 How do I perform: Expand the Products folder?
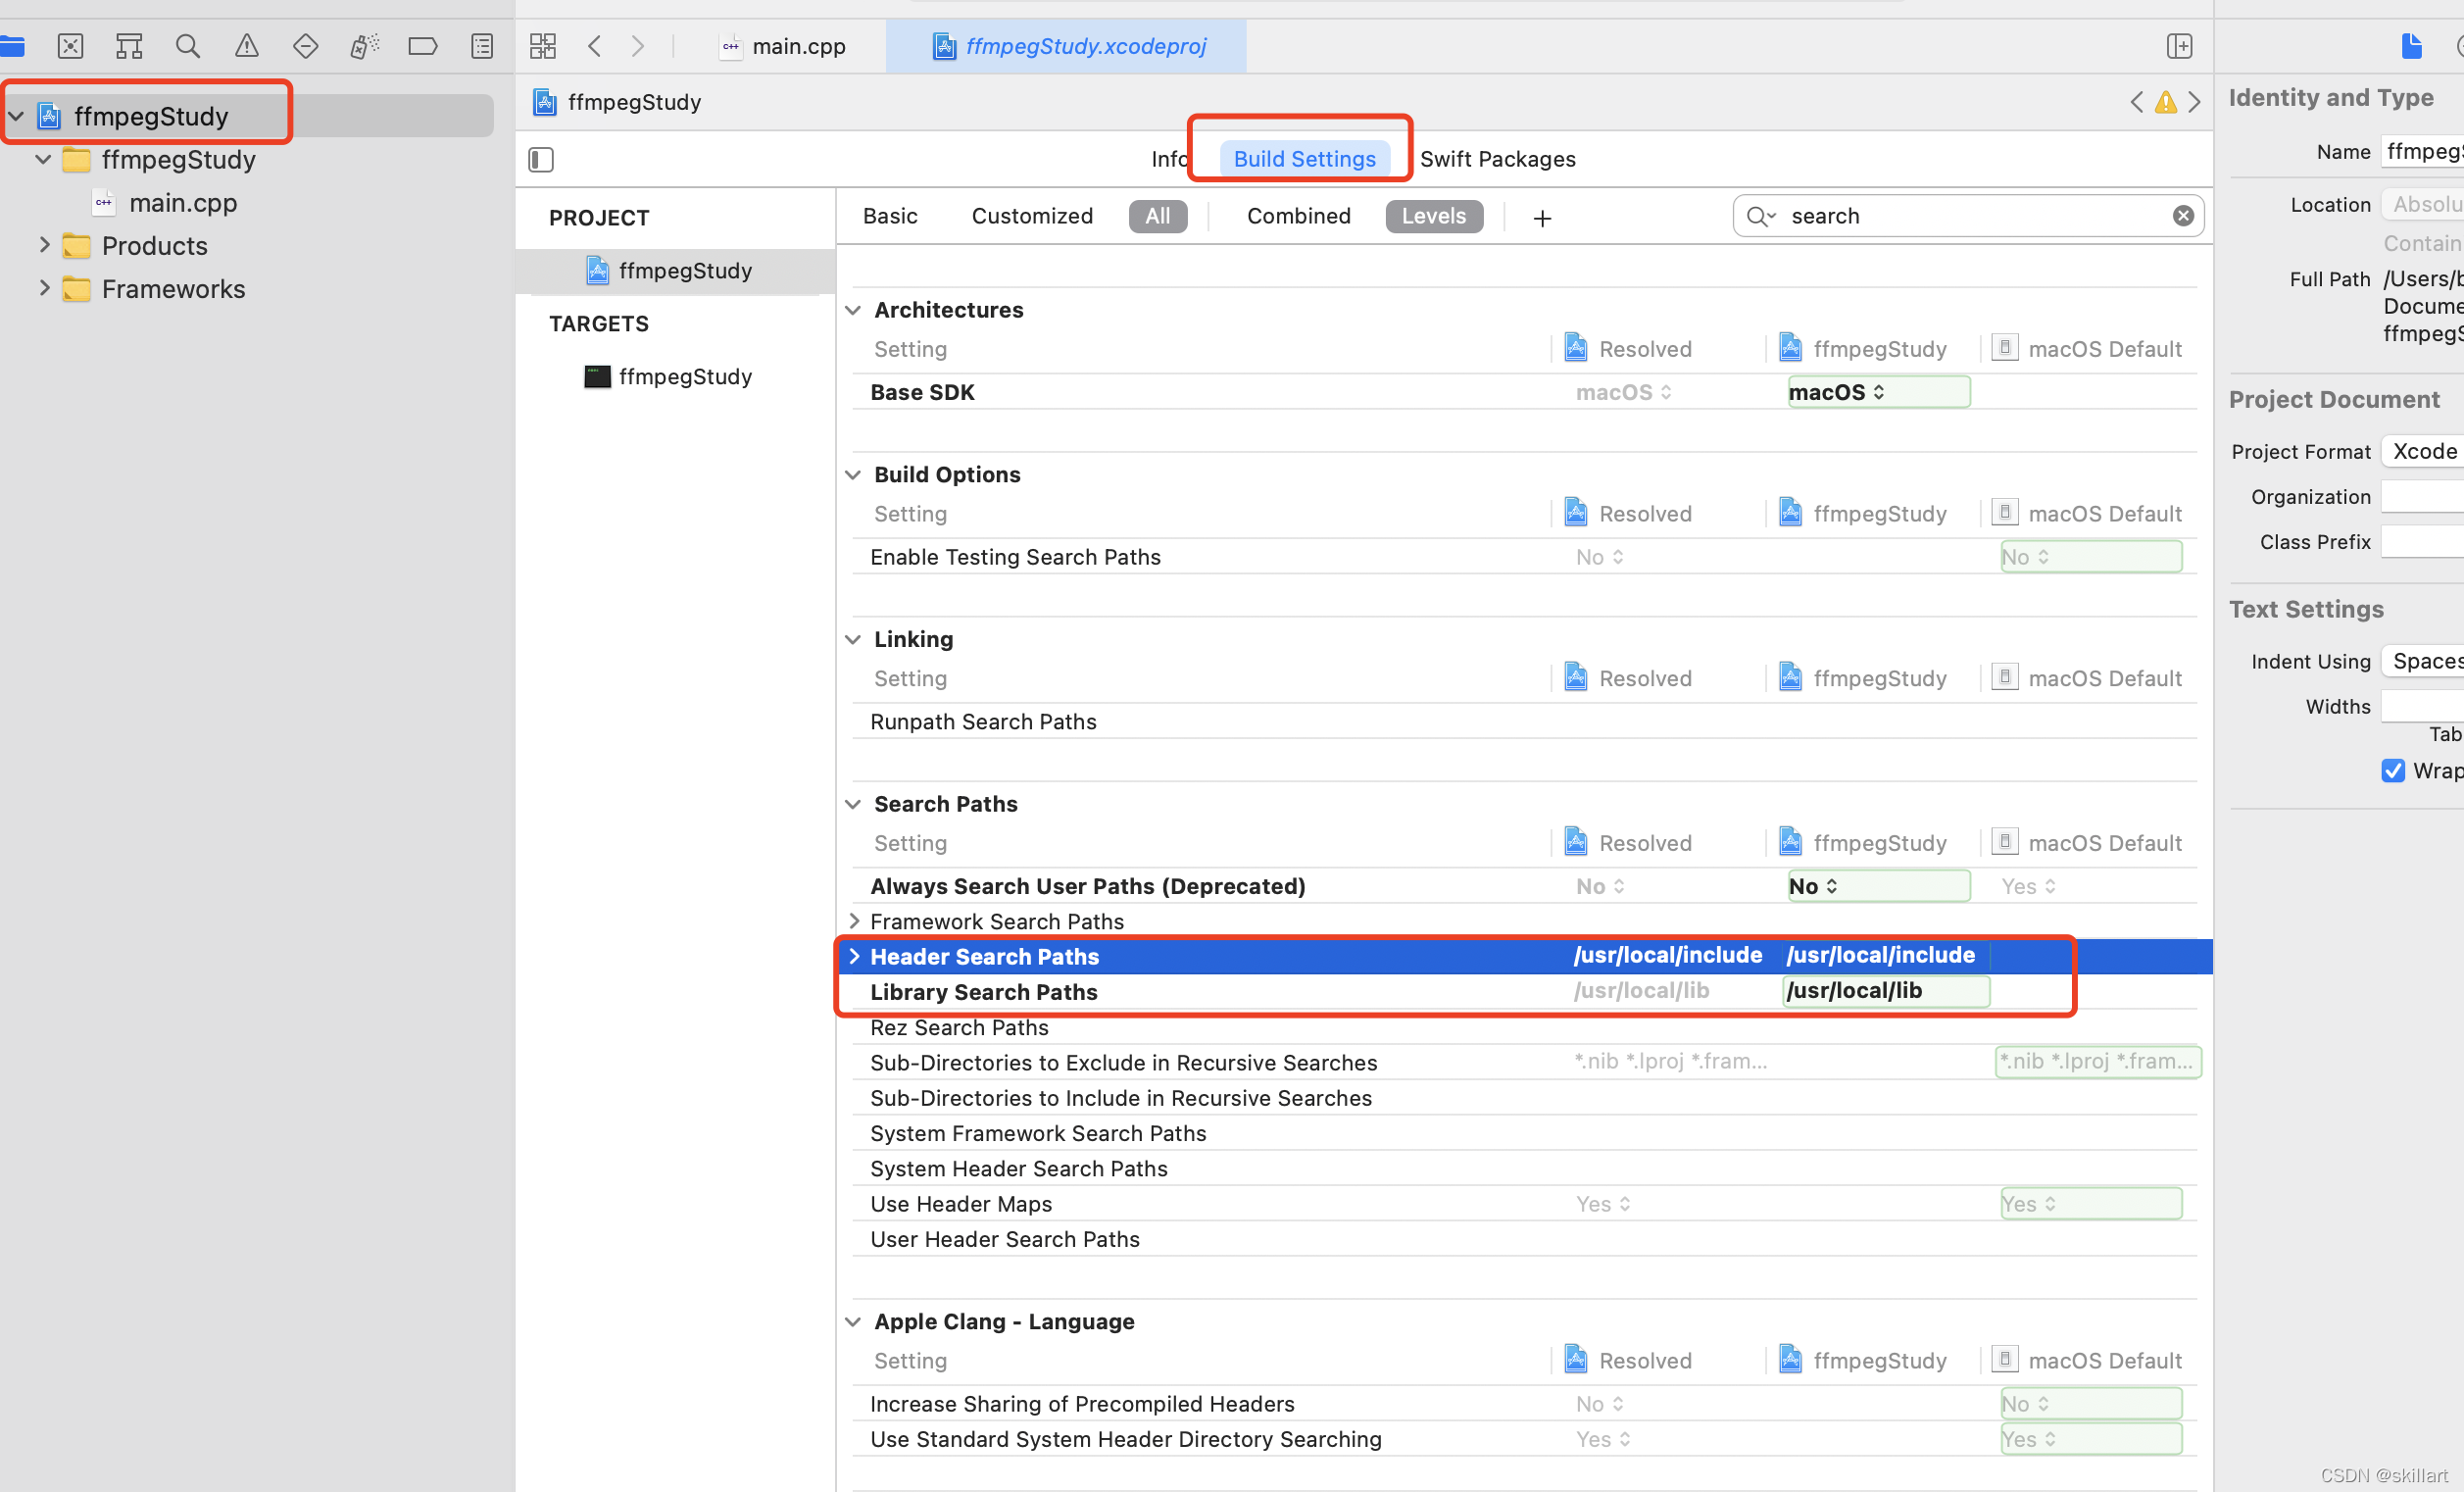44,246
